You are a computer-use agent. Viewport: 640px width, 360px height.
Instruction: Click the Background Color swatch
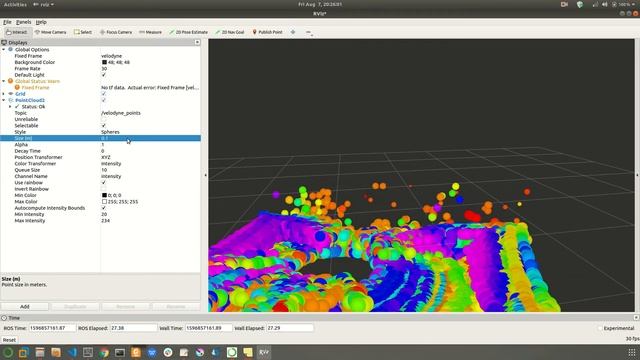point(104,62)
